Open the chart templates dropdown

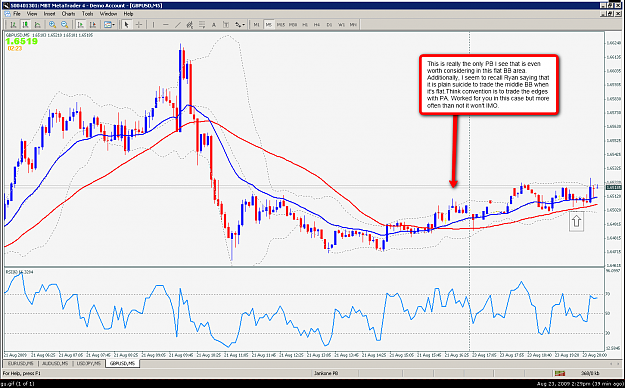tap(109, 25)
